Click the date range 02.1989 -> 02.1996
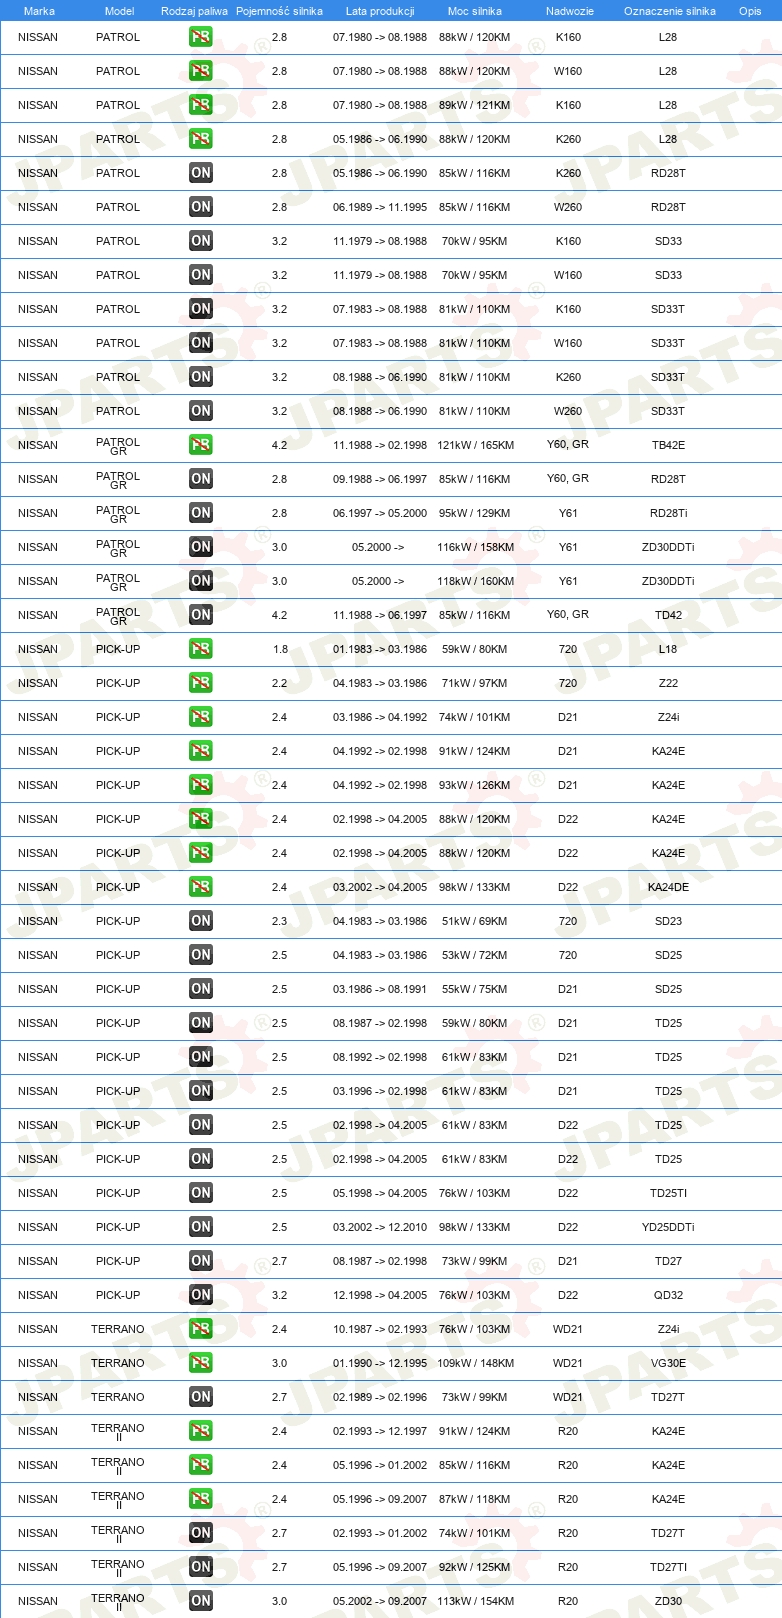Screen dimensions: 782x1618 [x=380, y=1397]
